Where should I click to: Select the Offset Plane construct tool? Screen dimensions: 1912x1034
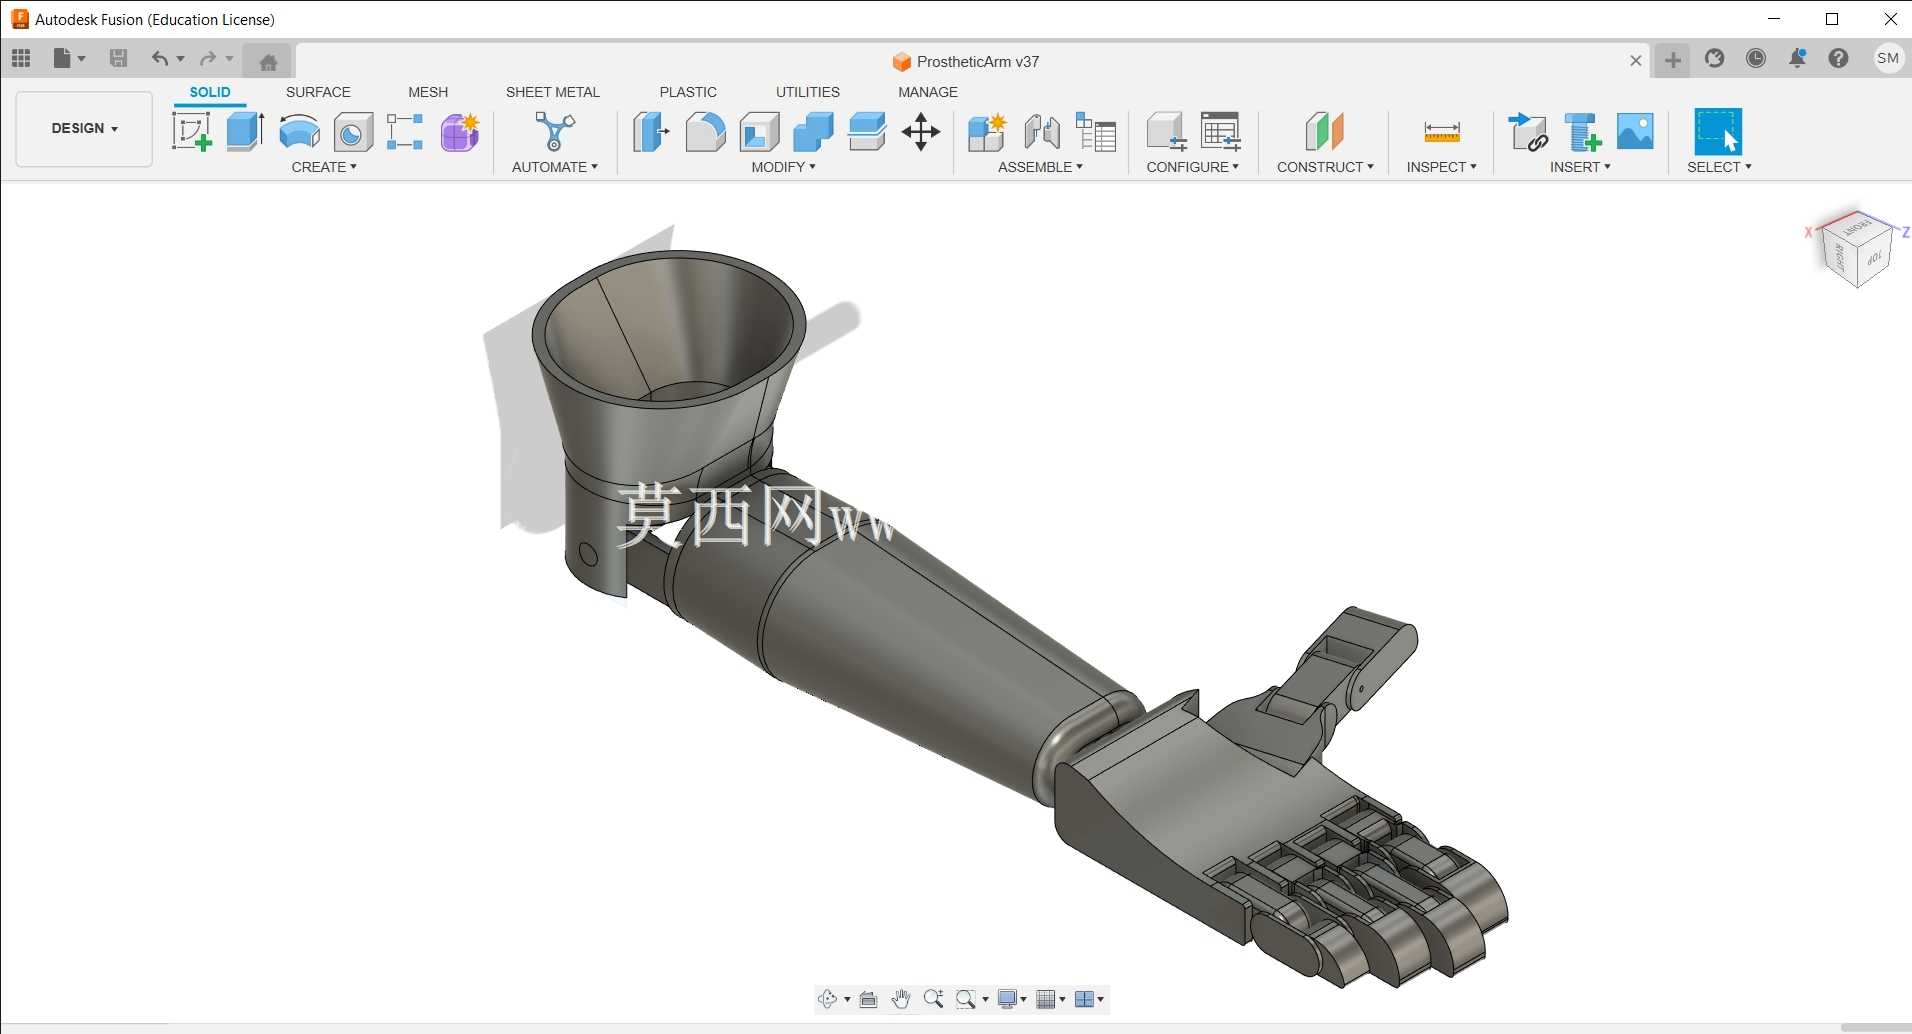tap(1325, 132)
